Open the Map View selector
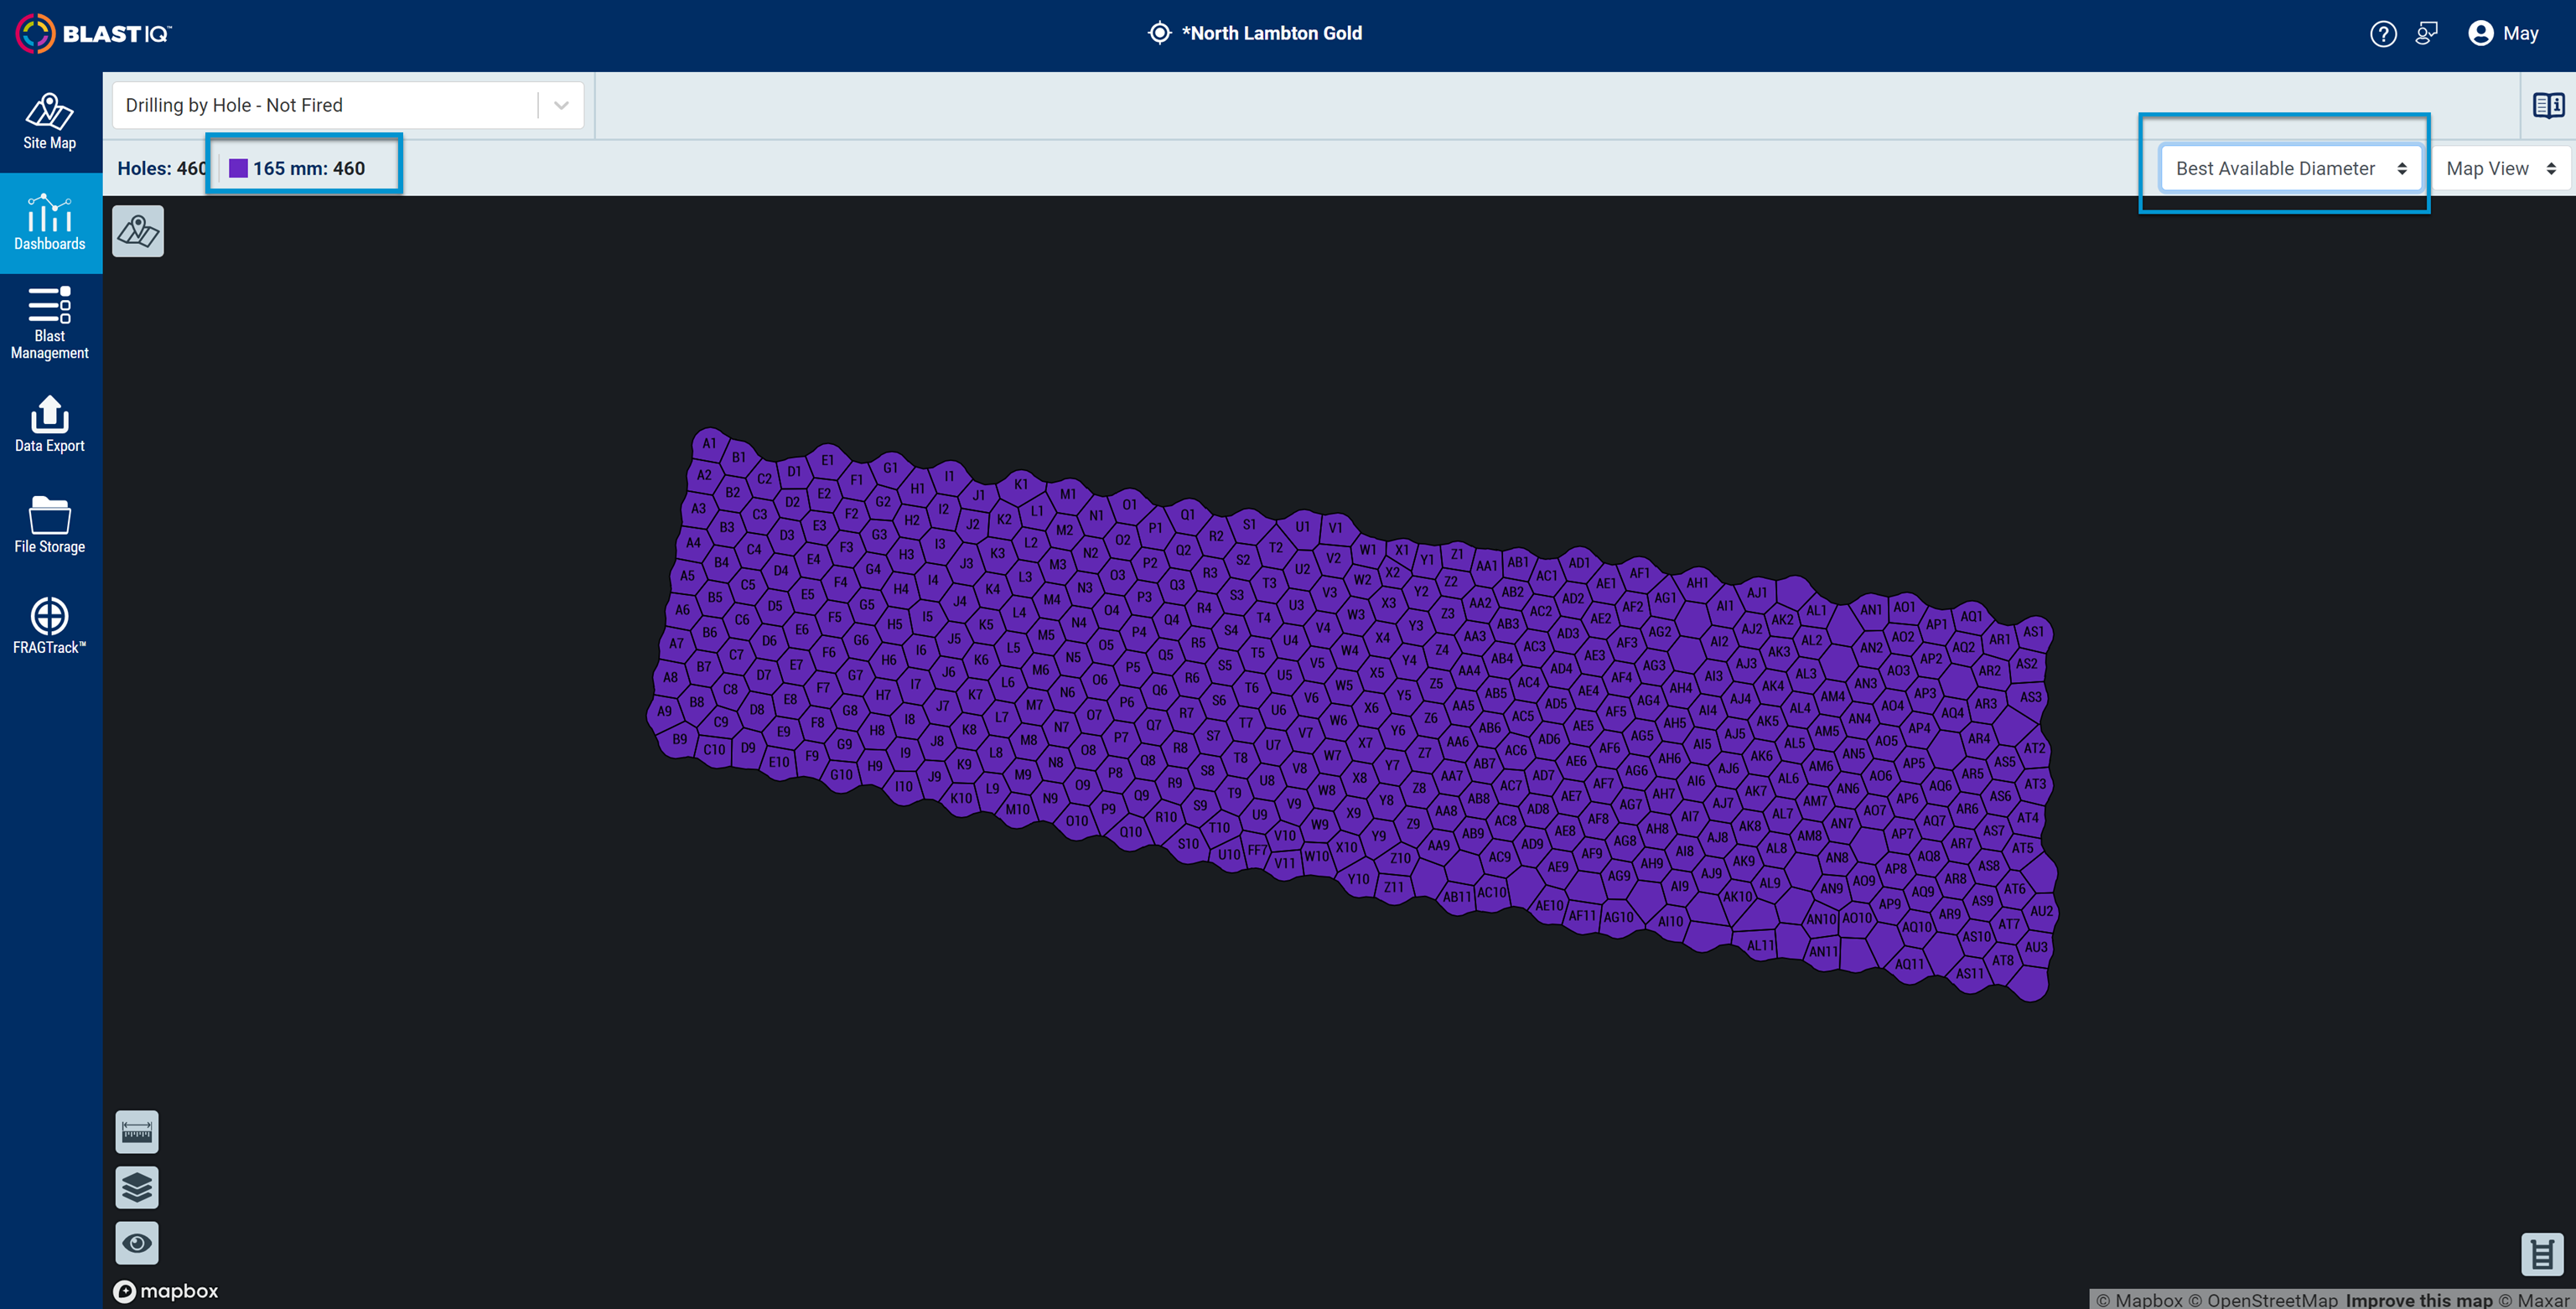The height and width of the screenshot is (1309, 2576). tap(2500, 168)
